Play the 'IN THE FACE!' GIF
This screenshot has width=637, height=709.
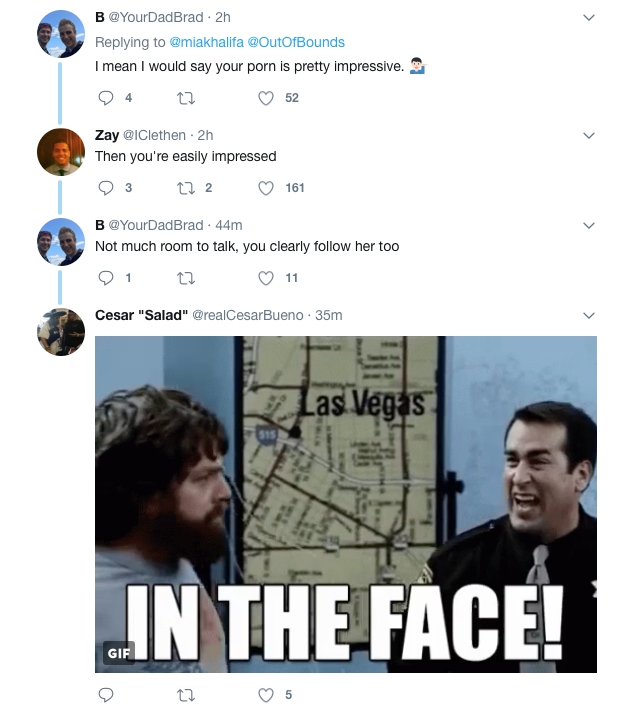click(345, 503)
